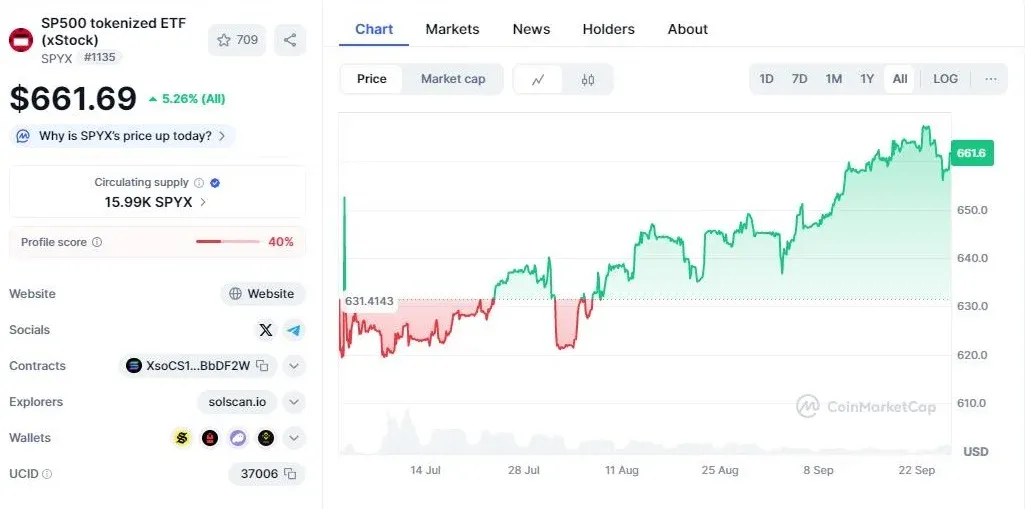Select the Market cap toggle
The width and height of the screenshot is (1025, 509).
pos(453,79)
